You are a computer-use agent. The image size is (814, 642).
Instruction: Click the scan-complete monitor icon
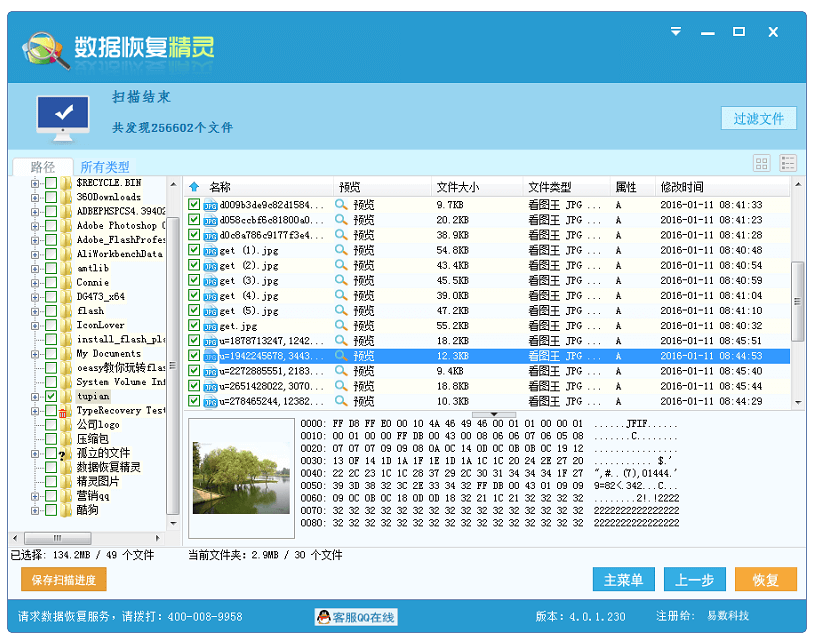[62, 113]
